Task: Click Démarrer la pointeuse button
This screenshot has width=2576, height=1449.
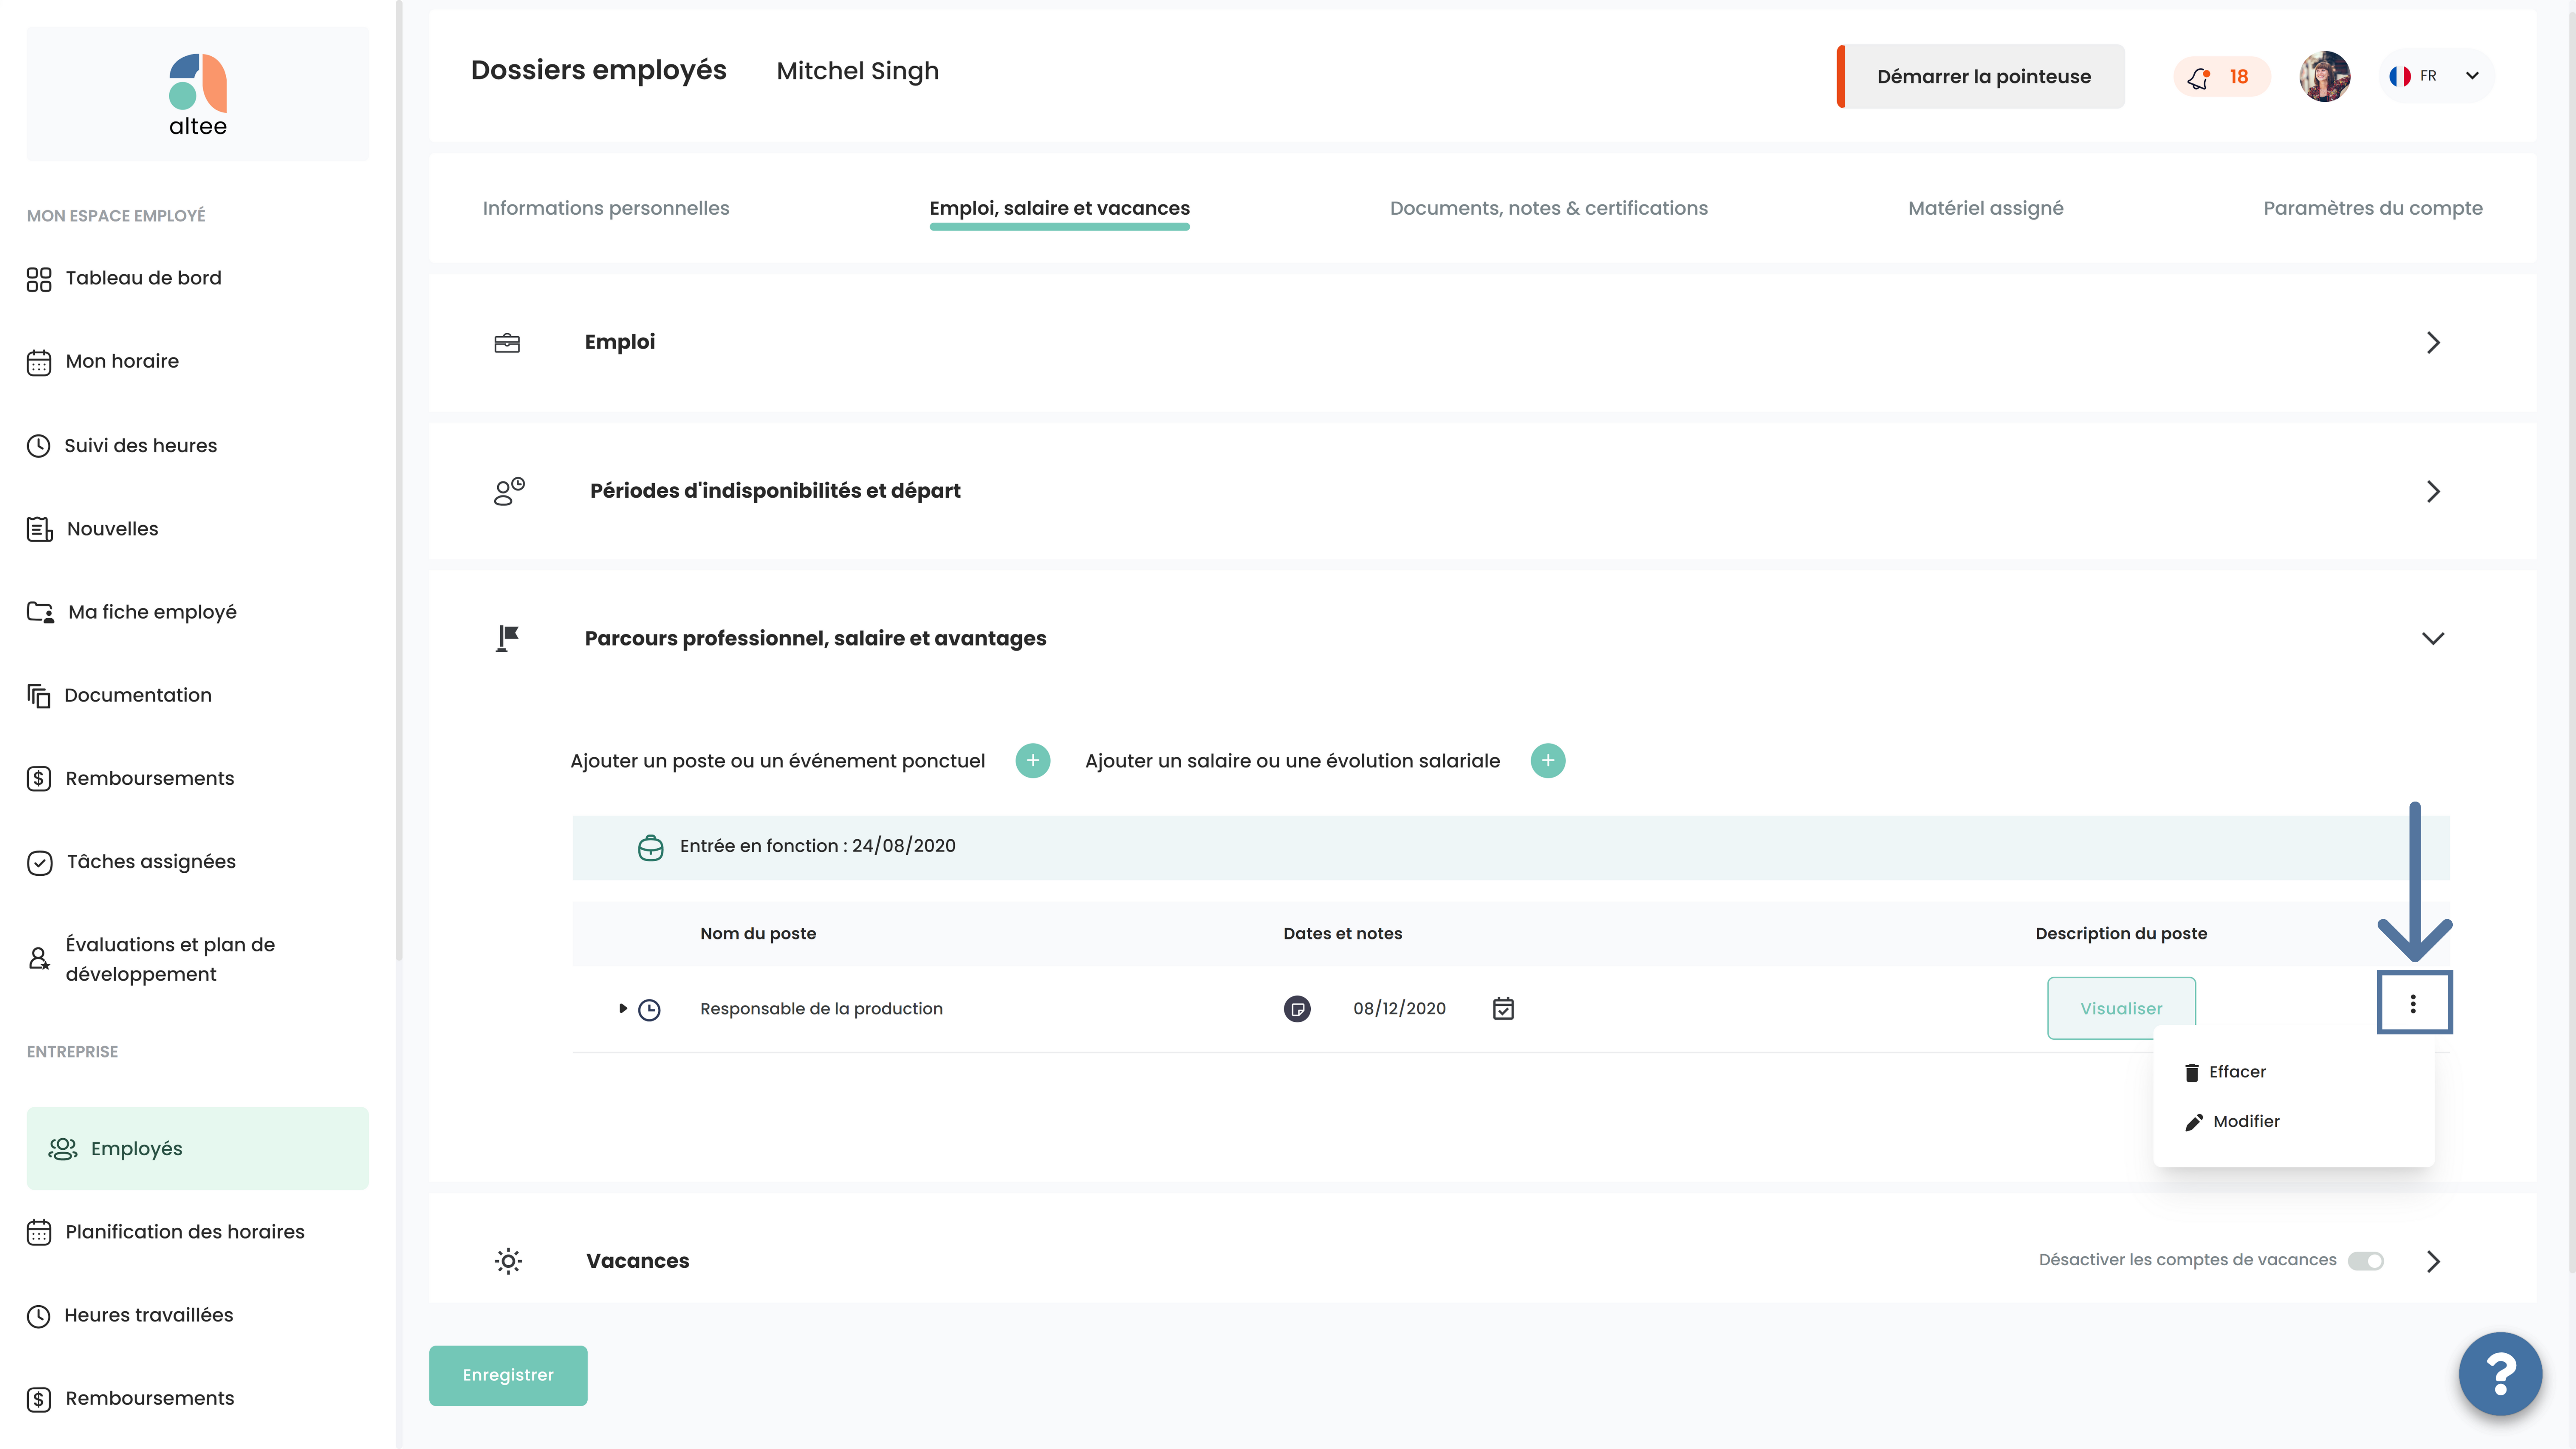Action: (1981, 76)
